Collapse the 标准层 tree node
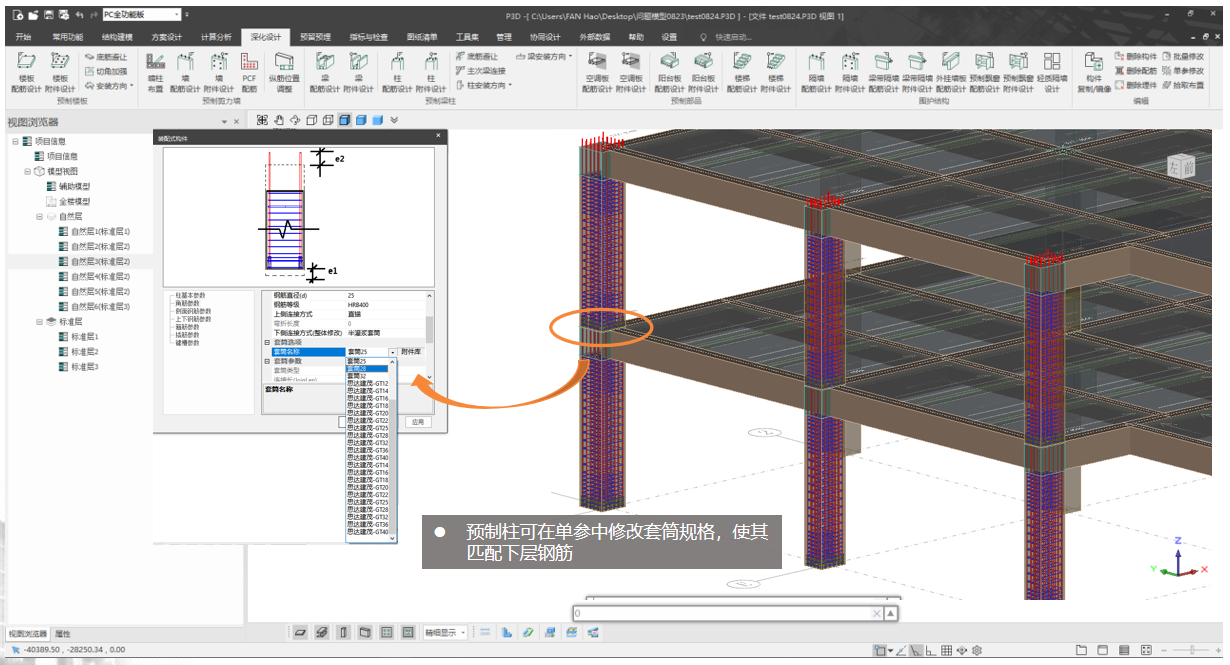 [40, 322]
